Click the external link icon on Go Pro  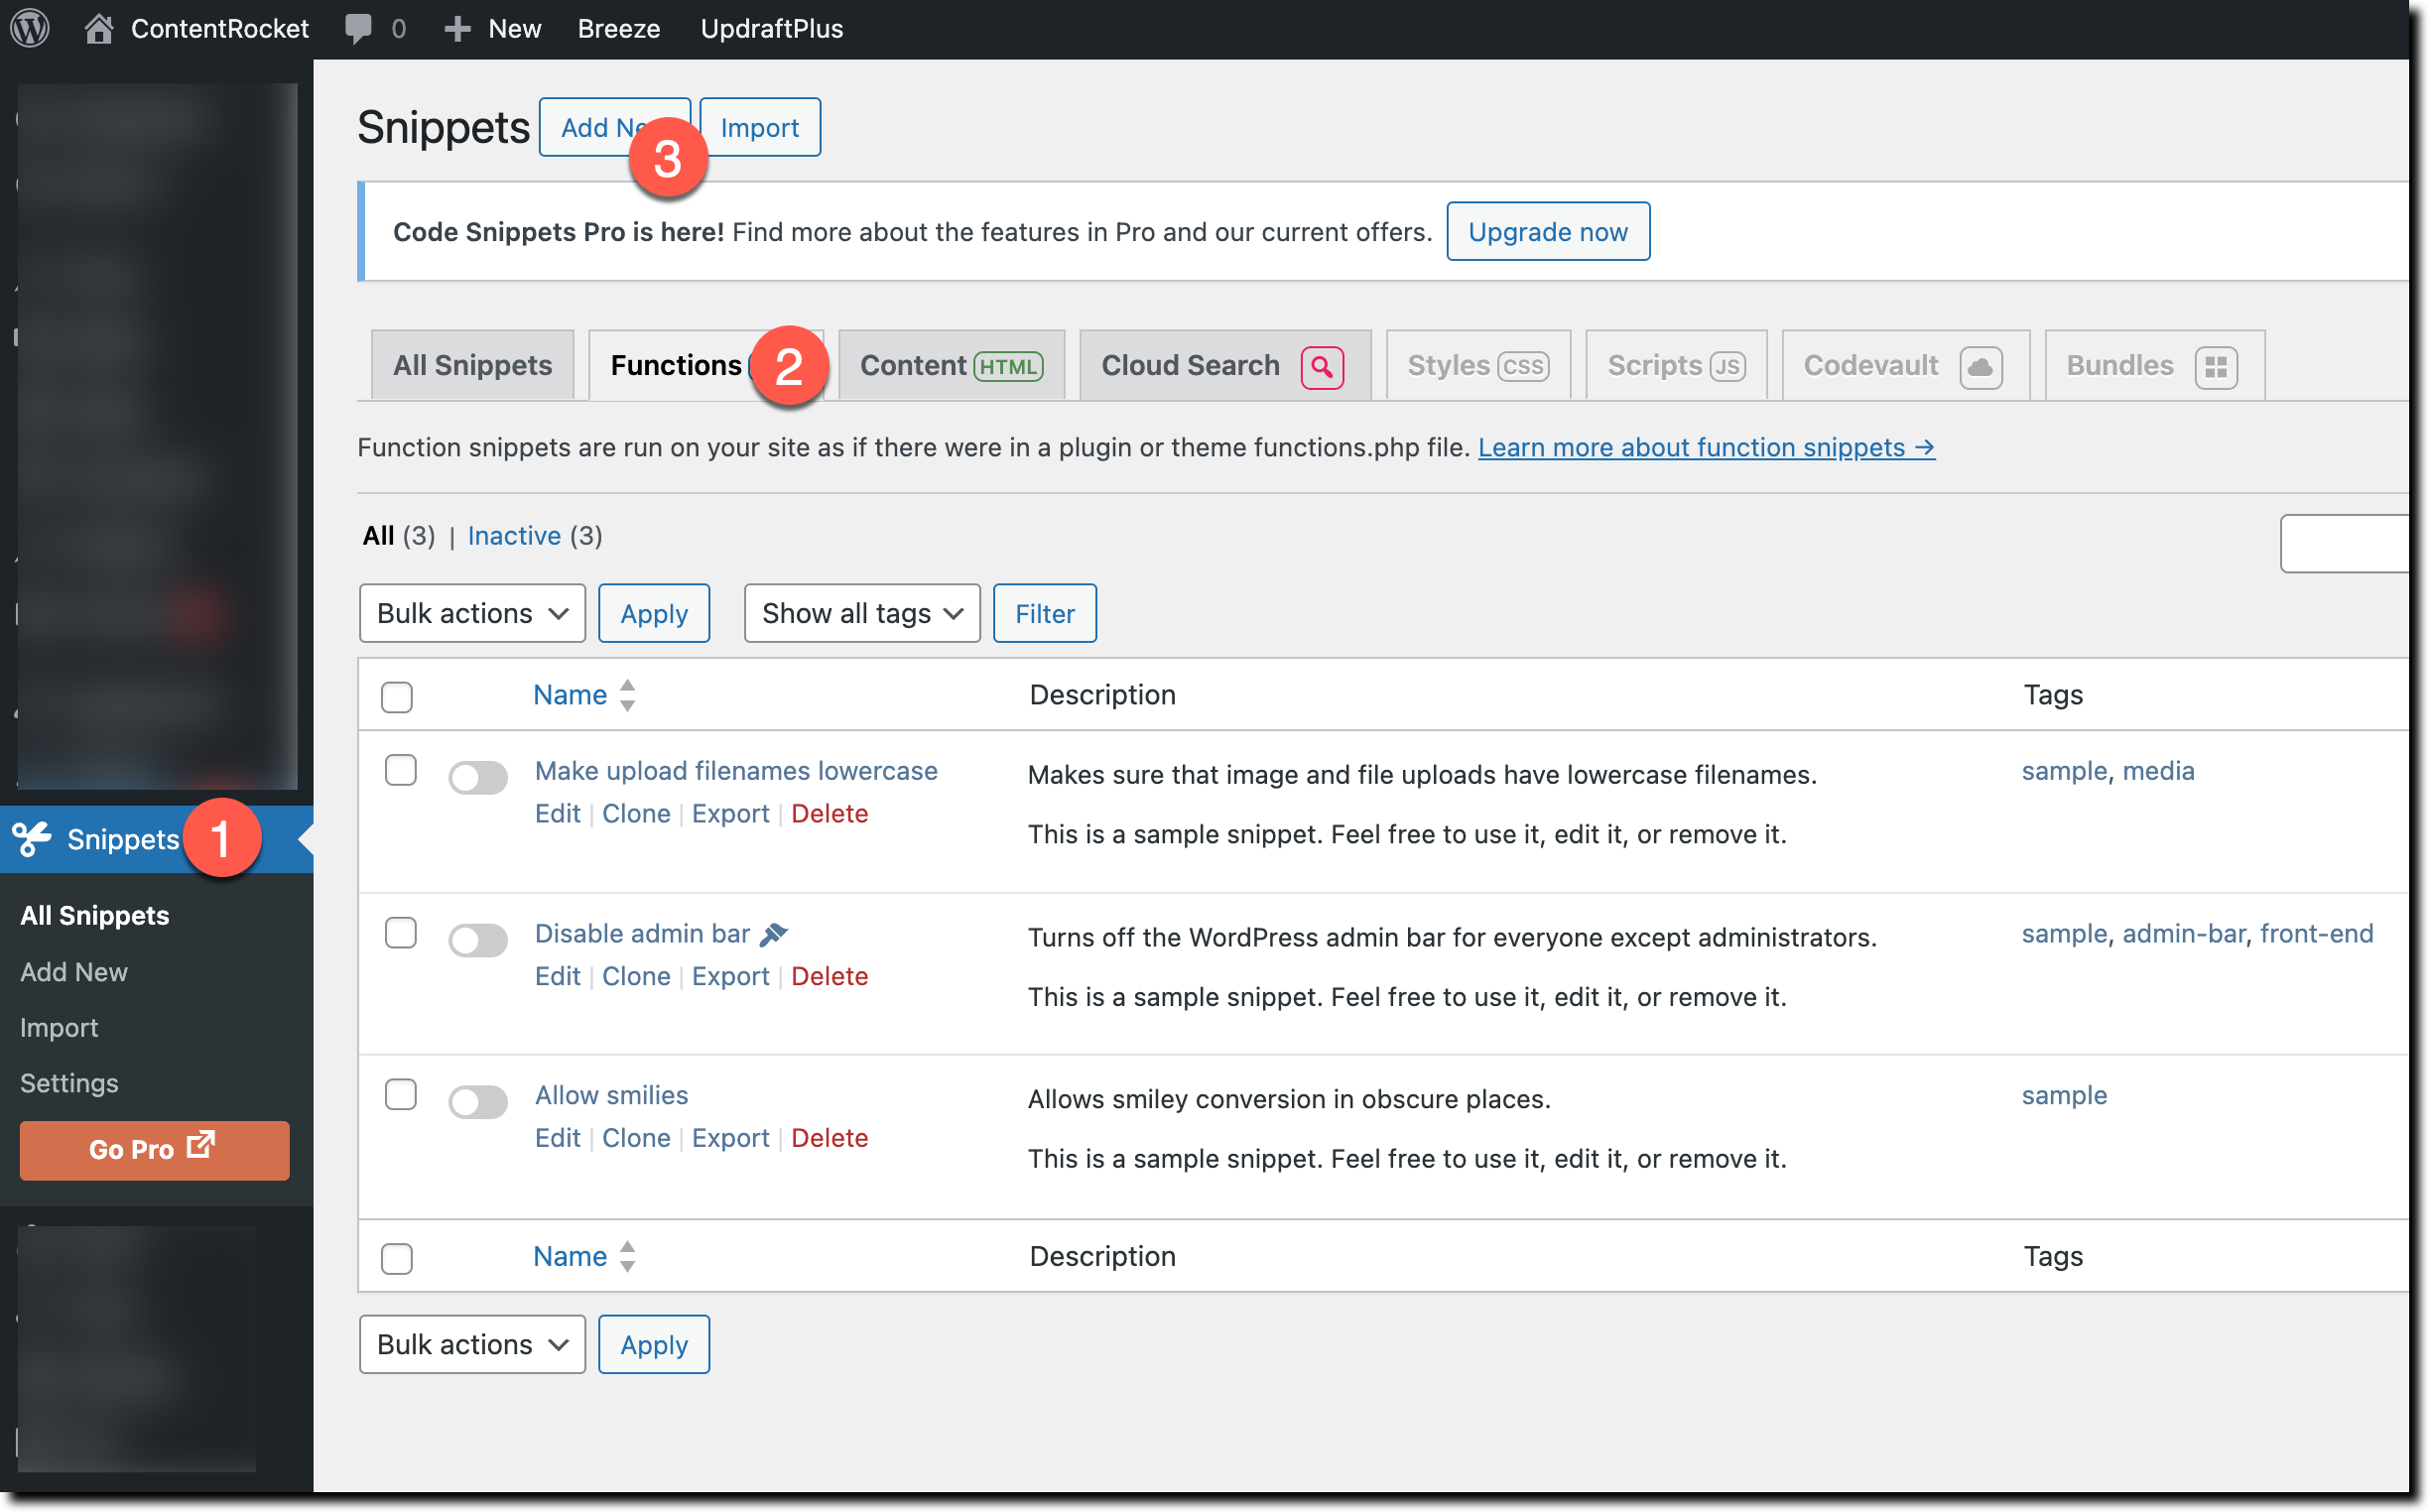(201, 1144)
